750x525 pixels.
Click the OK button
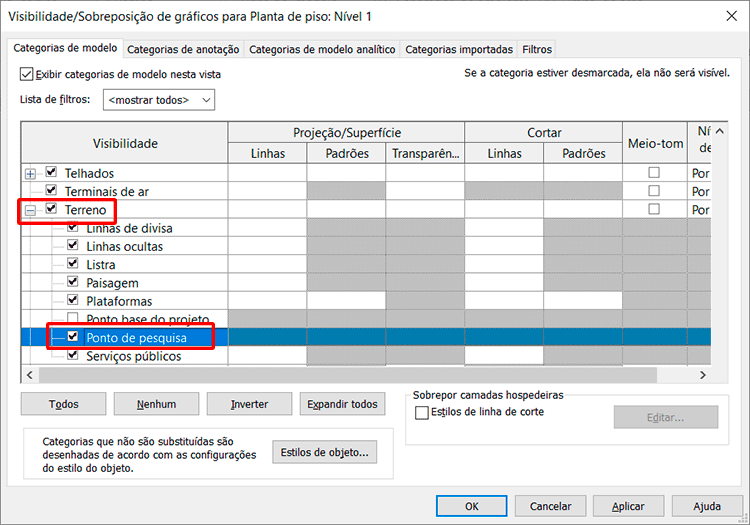coord(471,506)
